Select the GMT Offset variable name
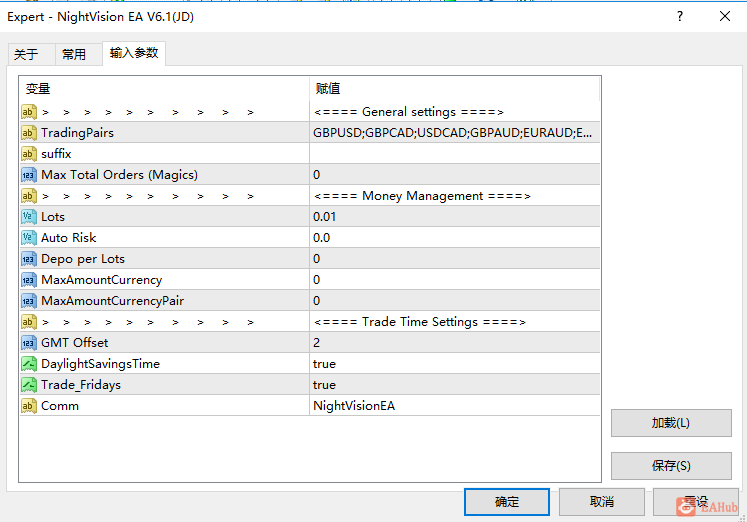 point(74,342)
